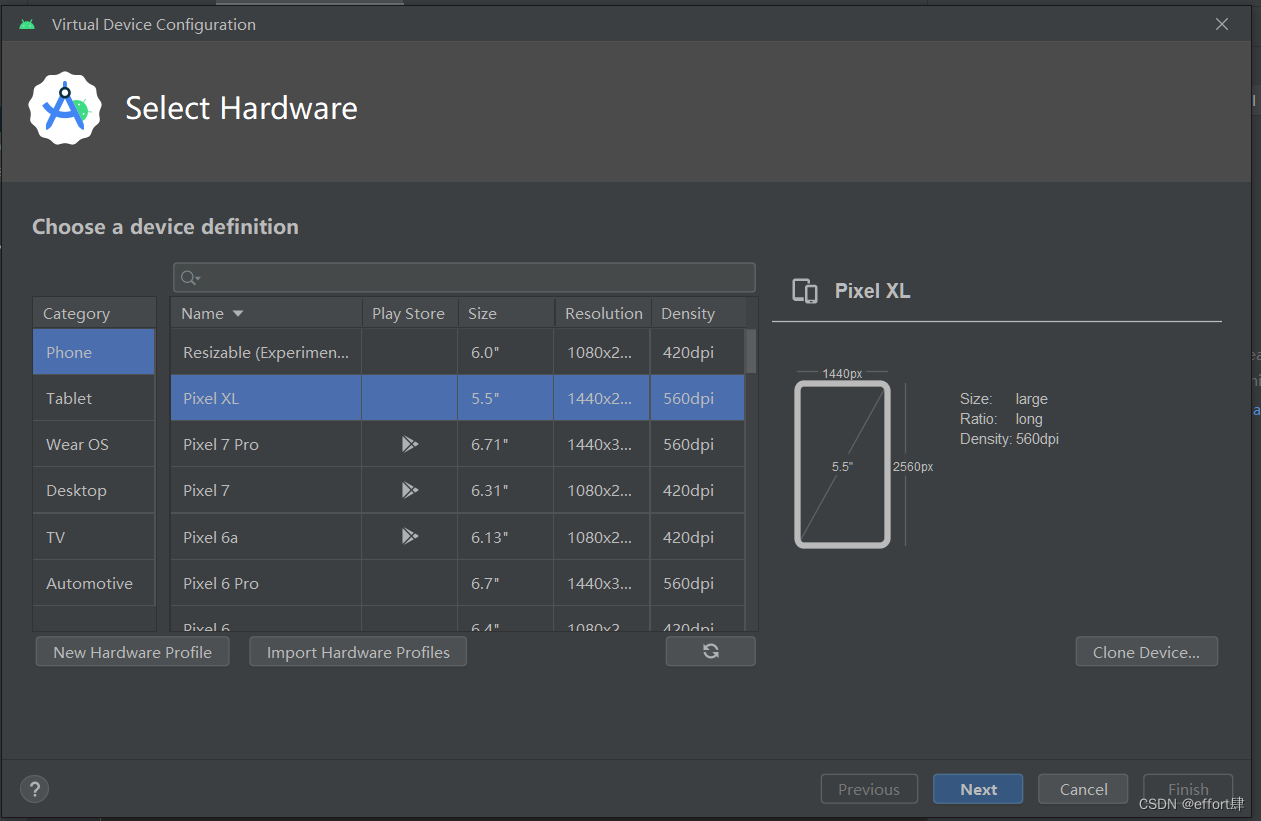Close the Virtual Device Configuration window

point(1222,24)
